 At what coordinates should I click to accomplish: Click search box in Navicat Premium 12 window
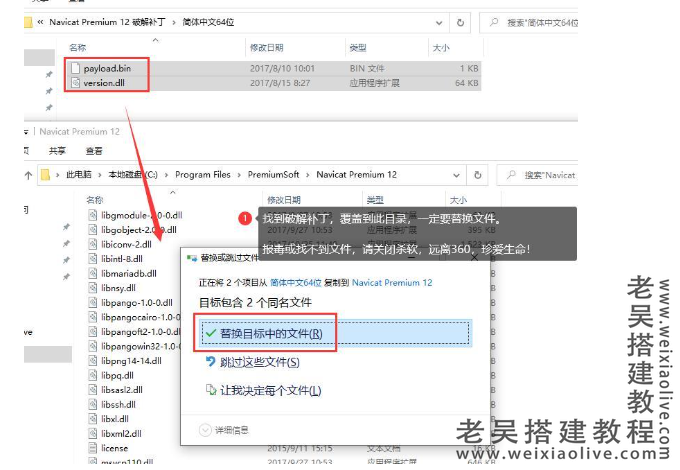point(537,175)
